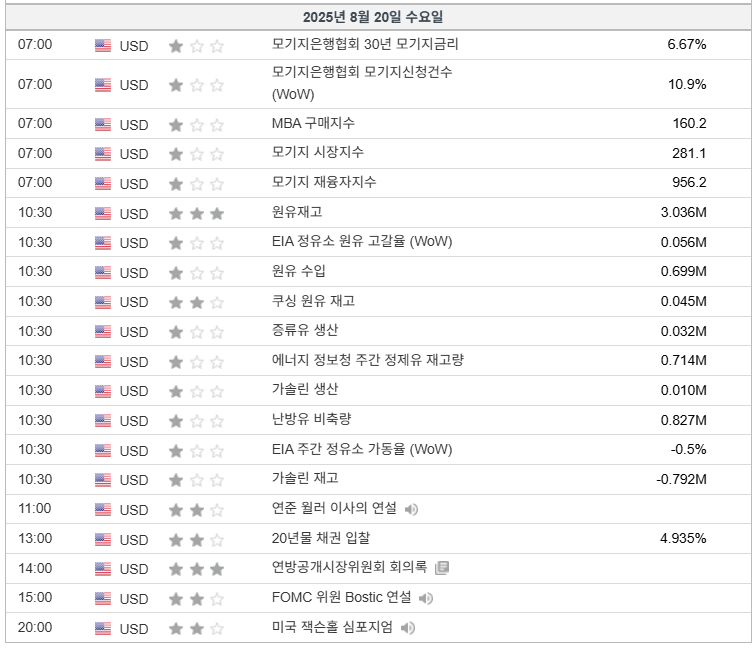This screenshot has width=755, height=649.
Task: Open the 20년물 채권 입찰 event
Action: point(321,538)
